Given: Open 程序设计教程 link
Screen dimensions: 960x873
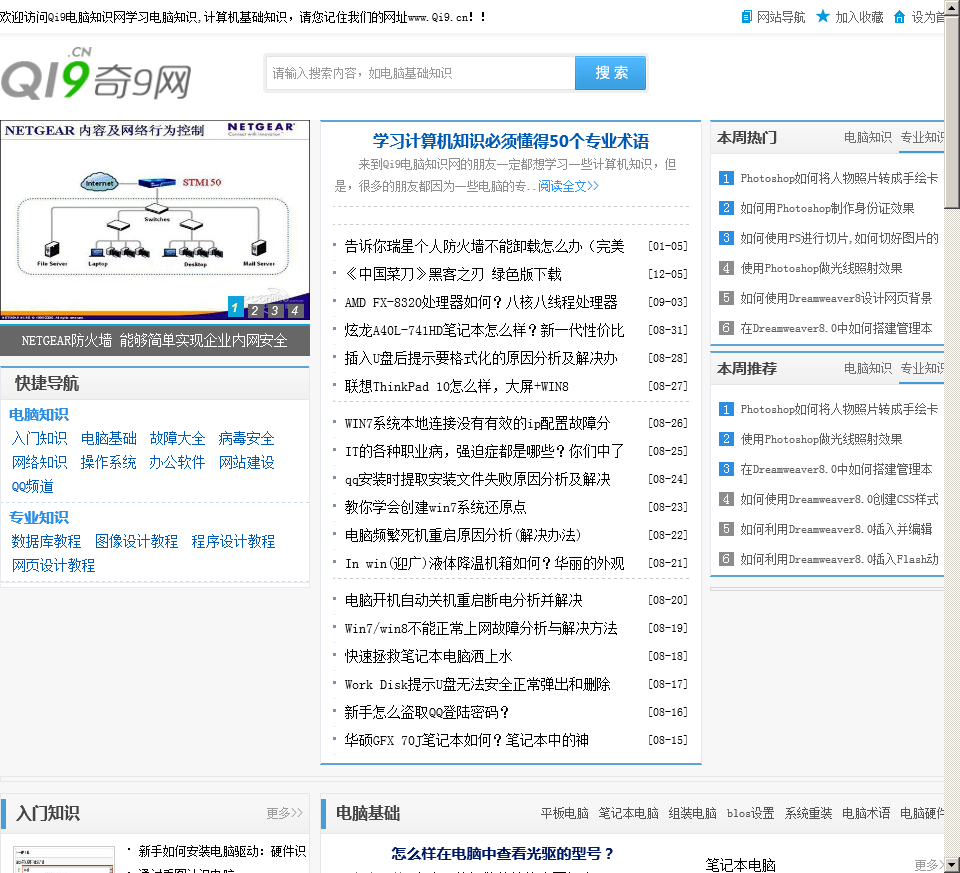Looking at the screenshot, I should tap(233, 541).
